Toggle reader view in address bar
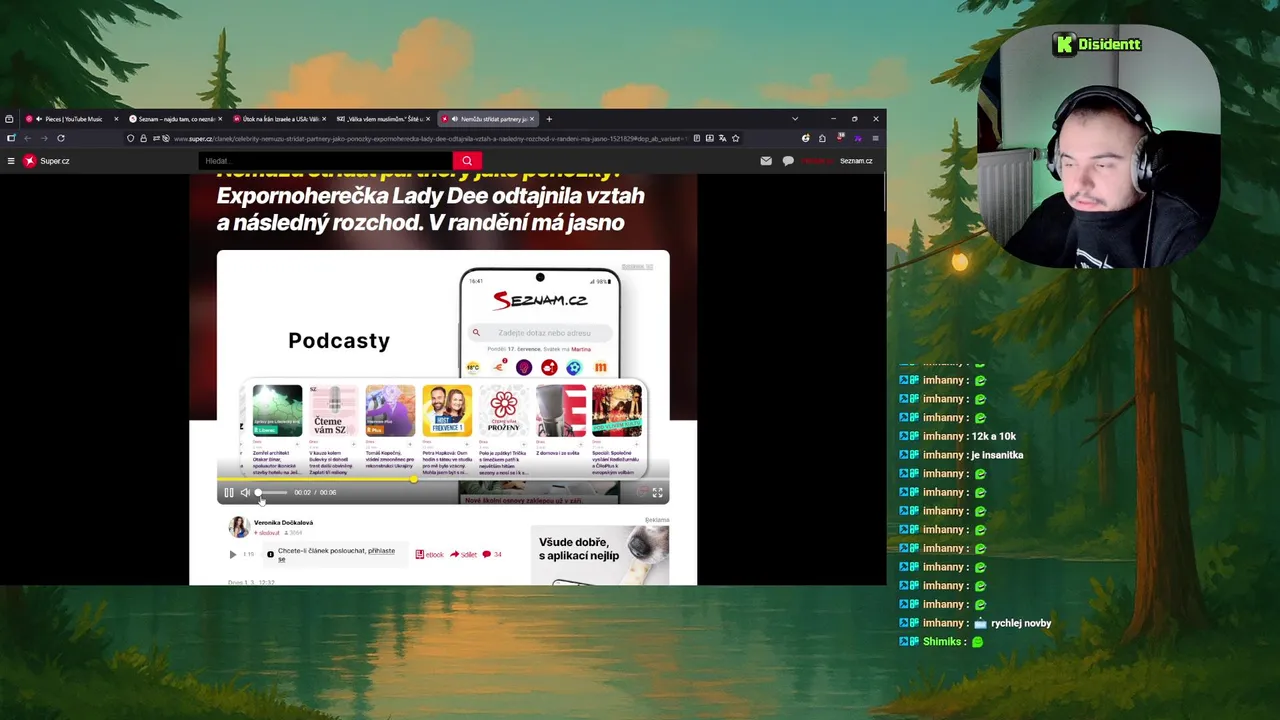The image size is (1280, 720). [x=697, y=138]
